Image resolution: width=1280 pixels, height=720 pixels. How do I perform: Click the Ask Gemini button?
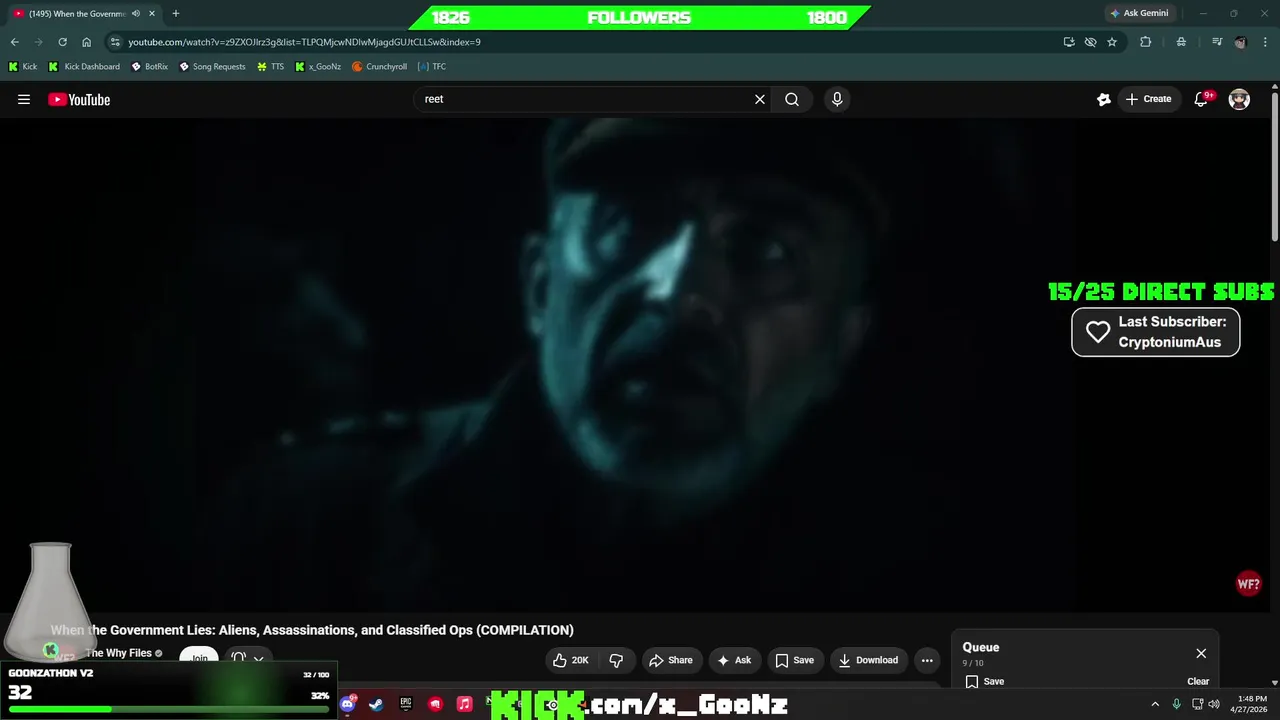coord(1139,13)
